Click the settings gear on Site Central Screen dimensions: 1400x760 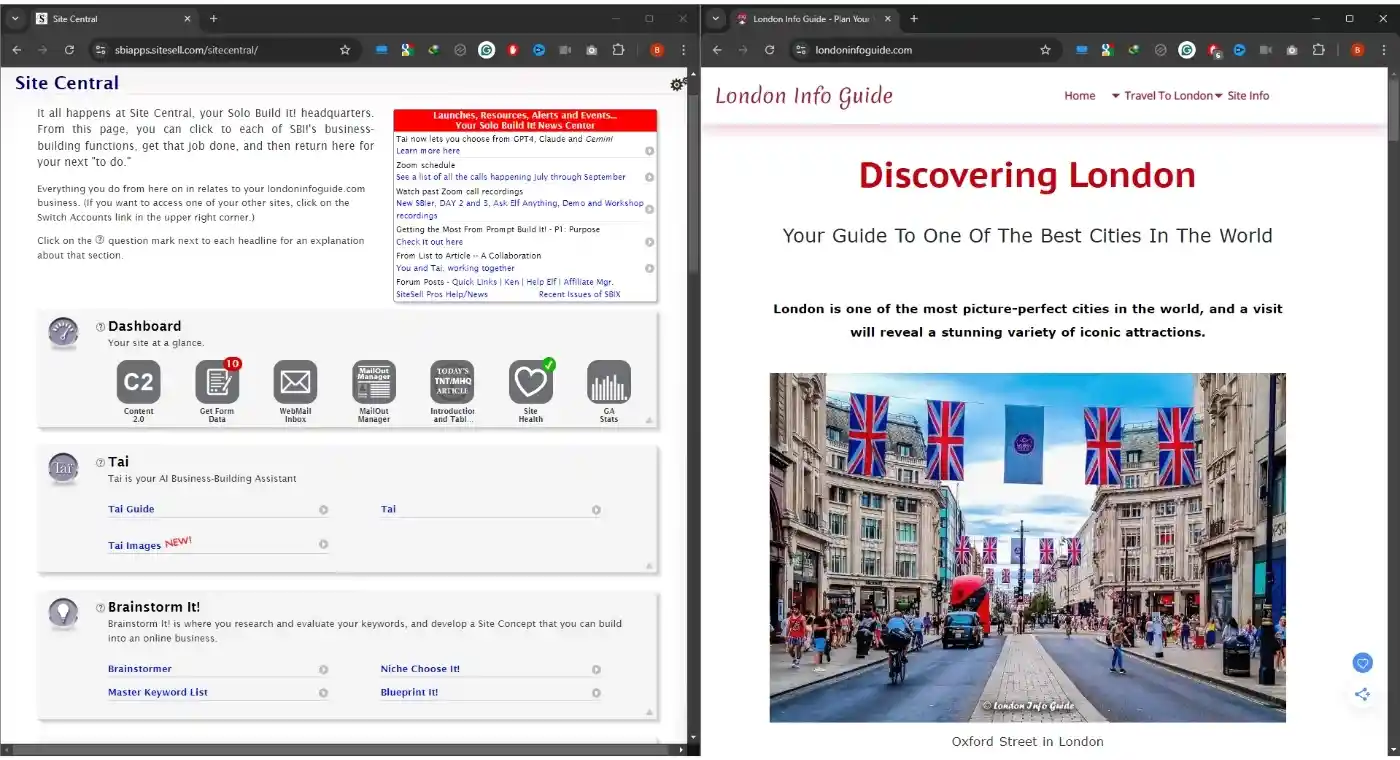coord(678,85)
